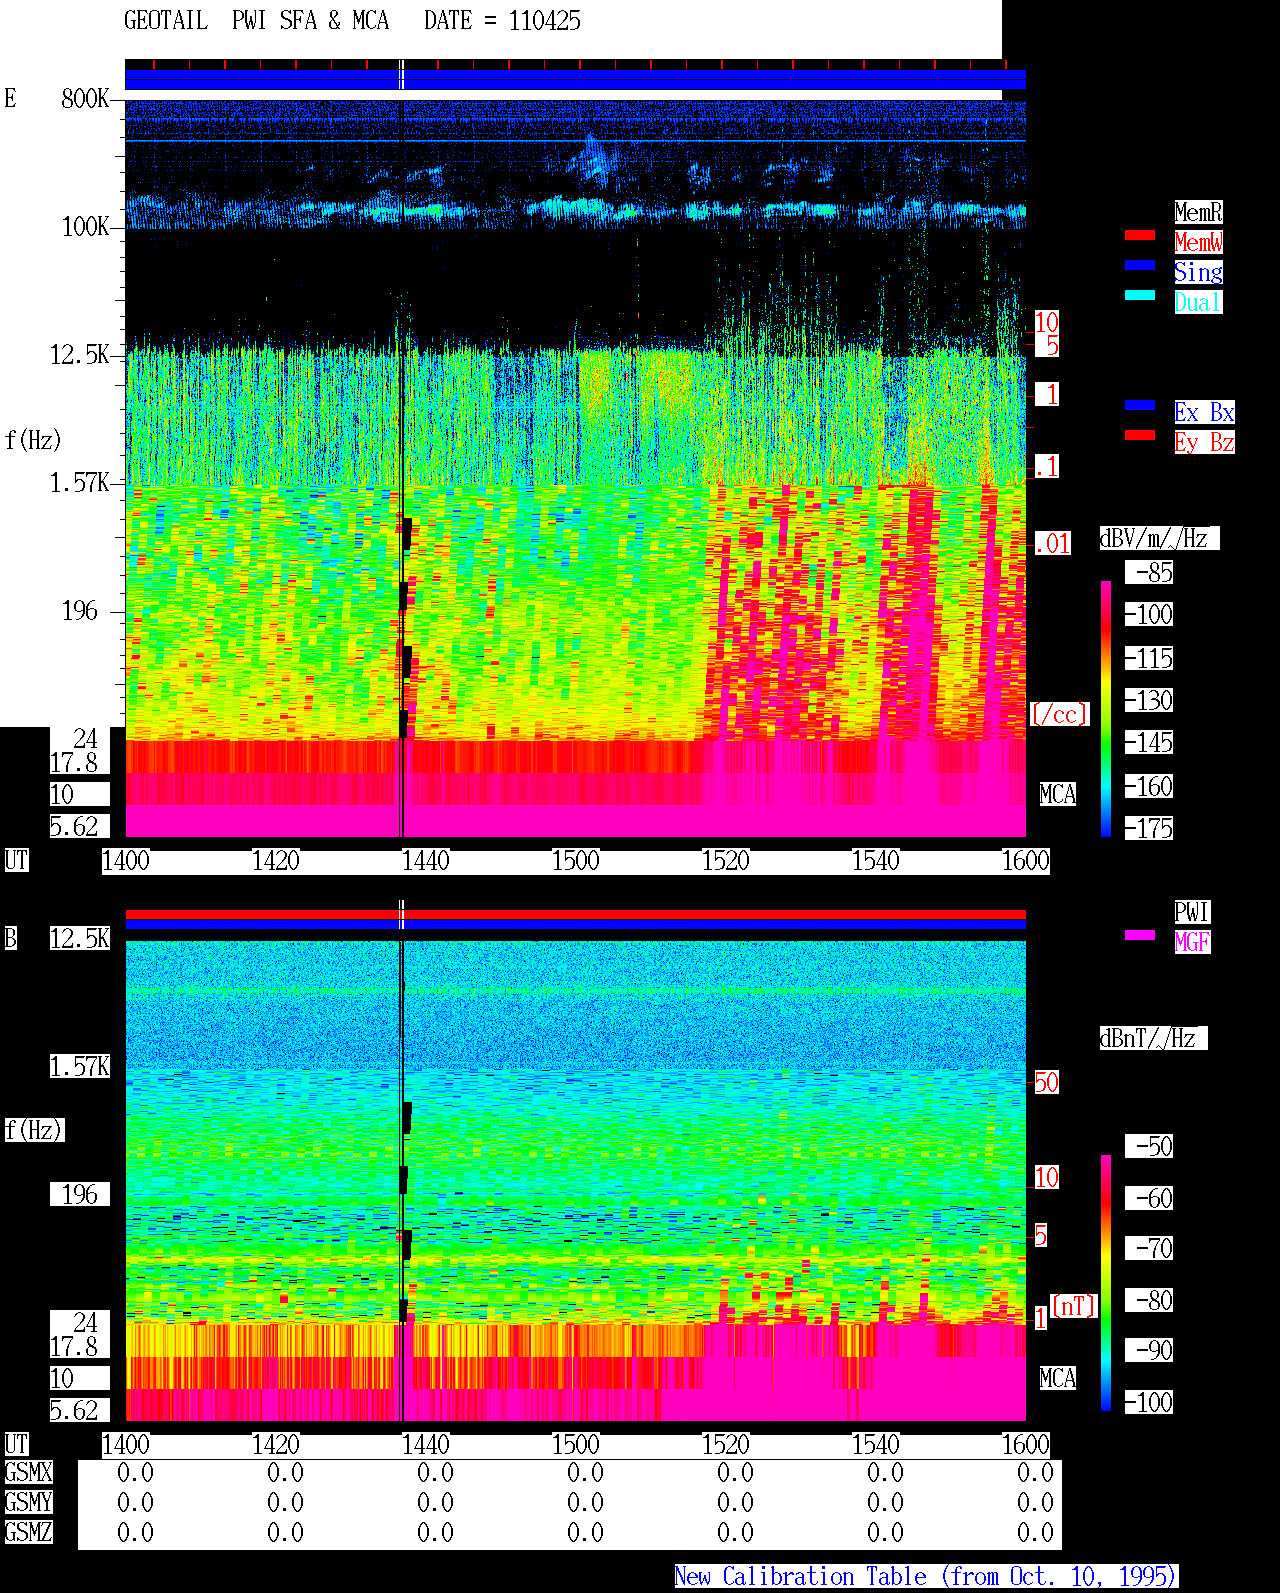This screenshot has height=1593, width=1280.
Task: Click the MCA label beside the B panel
Action: tap(1058, 1378)
